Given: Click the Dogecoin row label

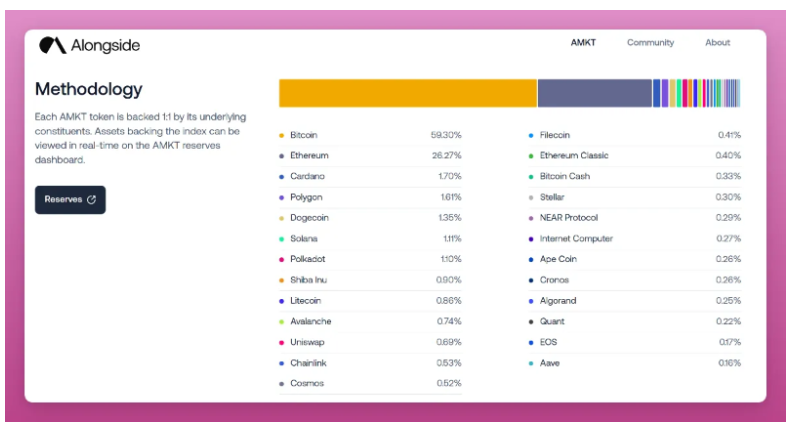Looking at the screenshot, I should (x=309, y=218).
